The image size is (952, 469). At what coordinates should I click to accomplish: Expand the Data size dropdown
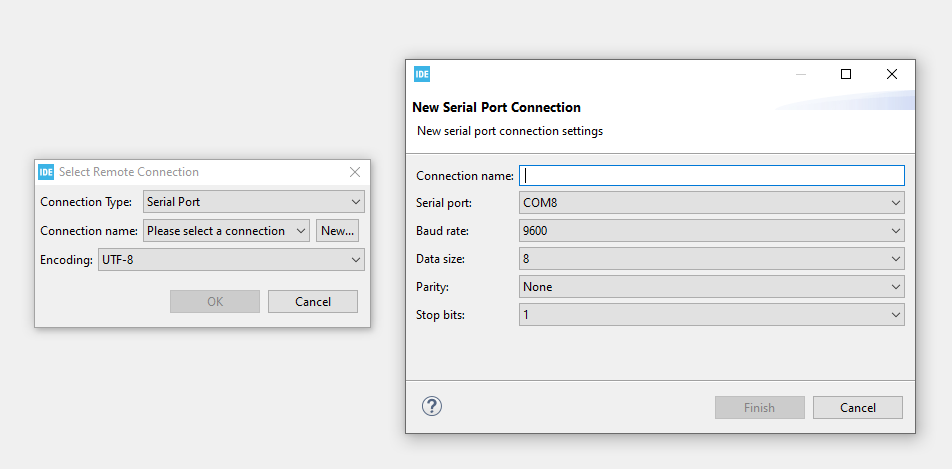711,259
